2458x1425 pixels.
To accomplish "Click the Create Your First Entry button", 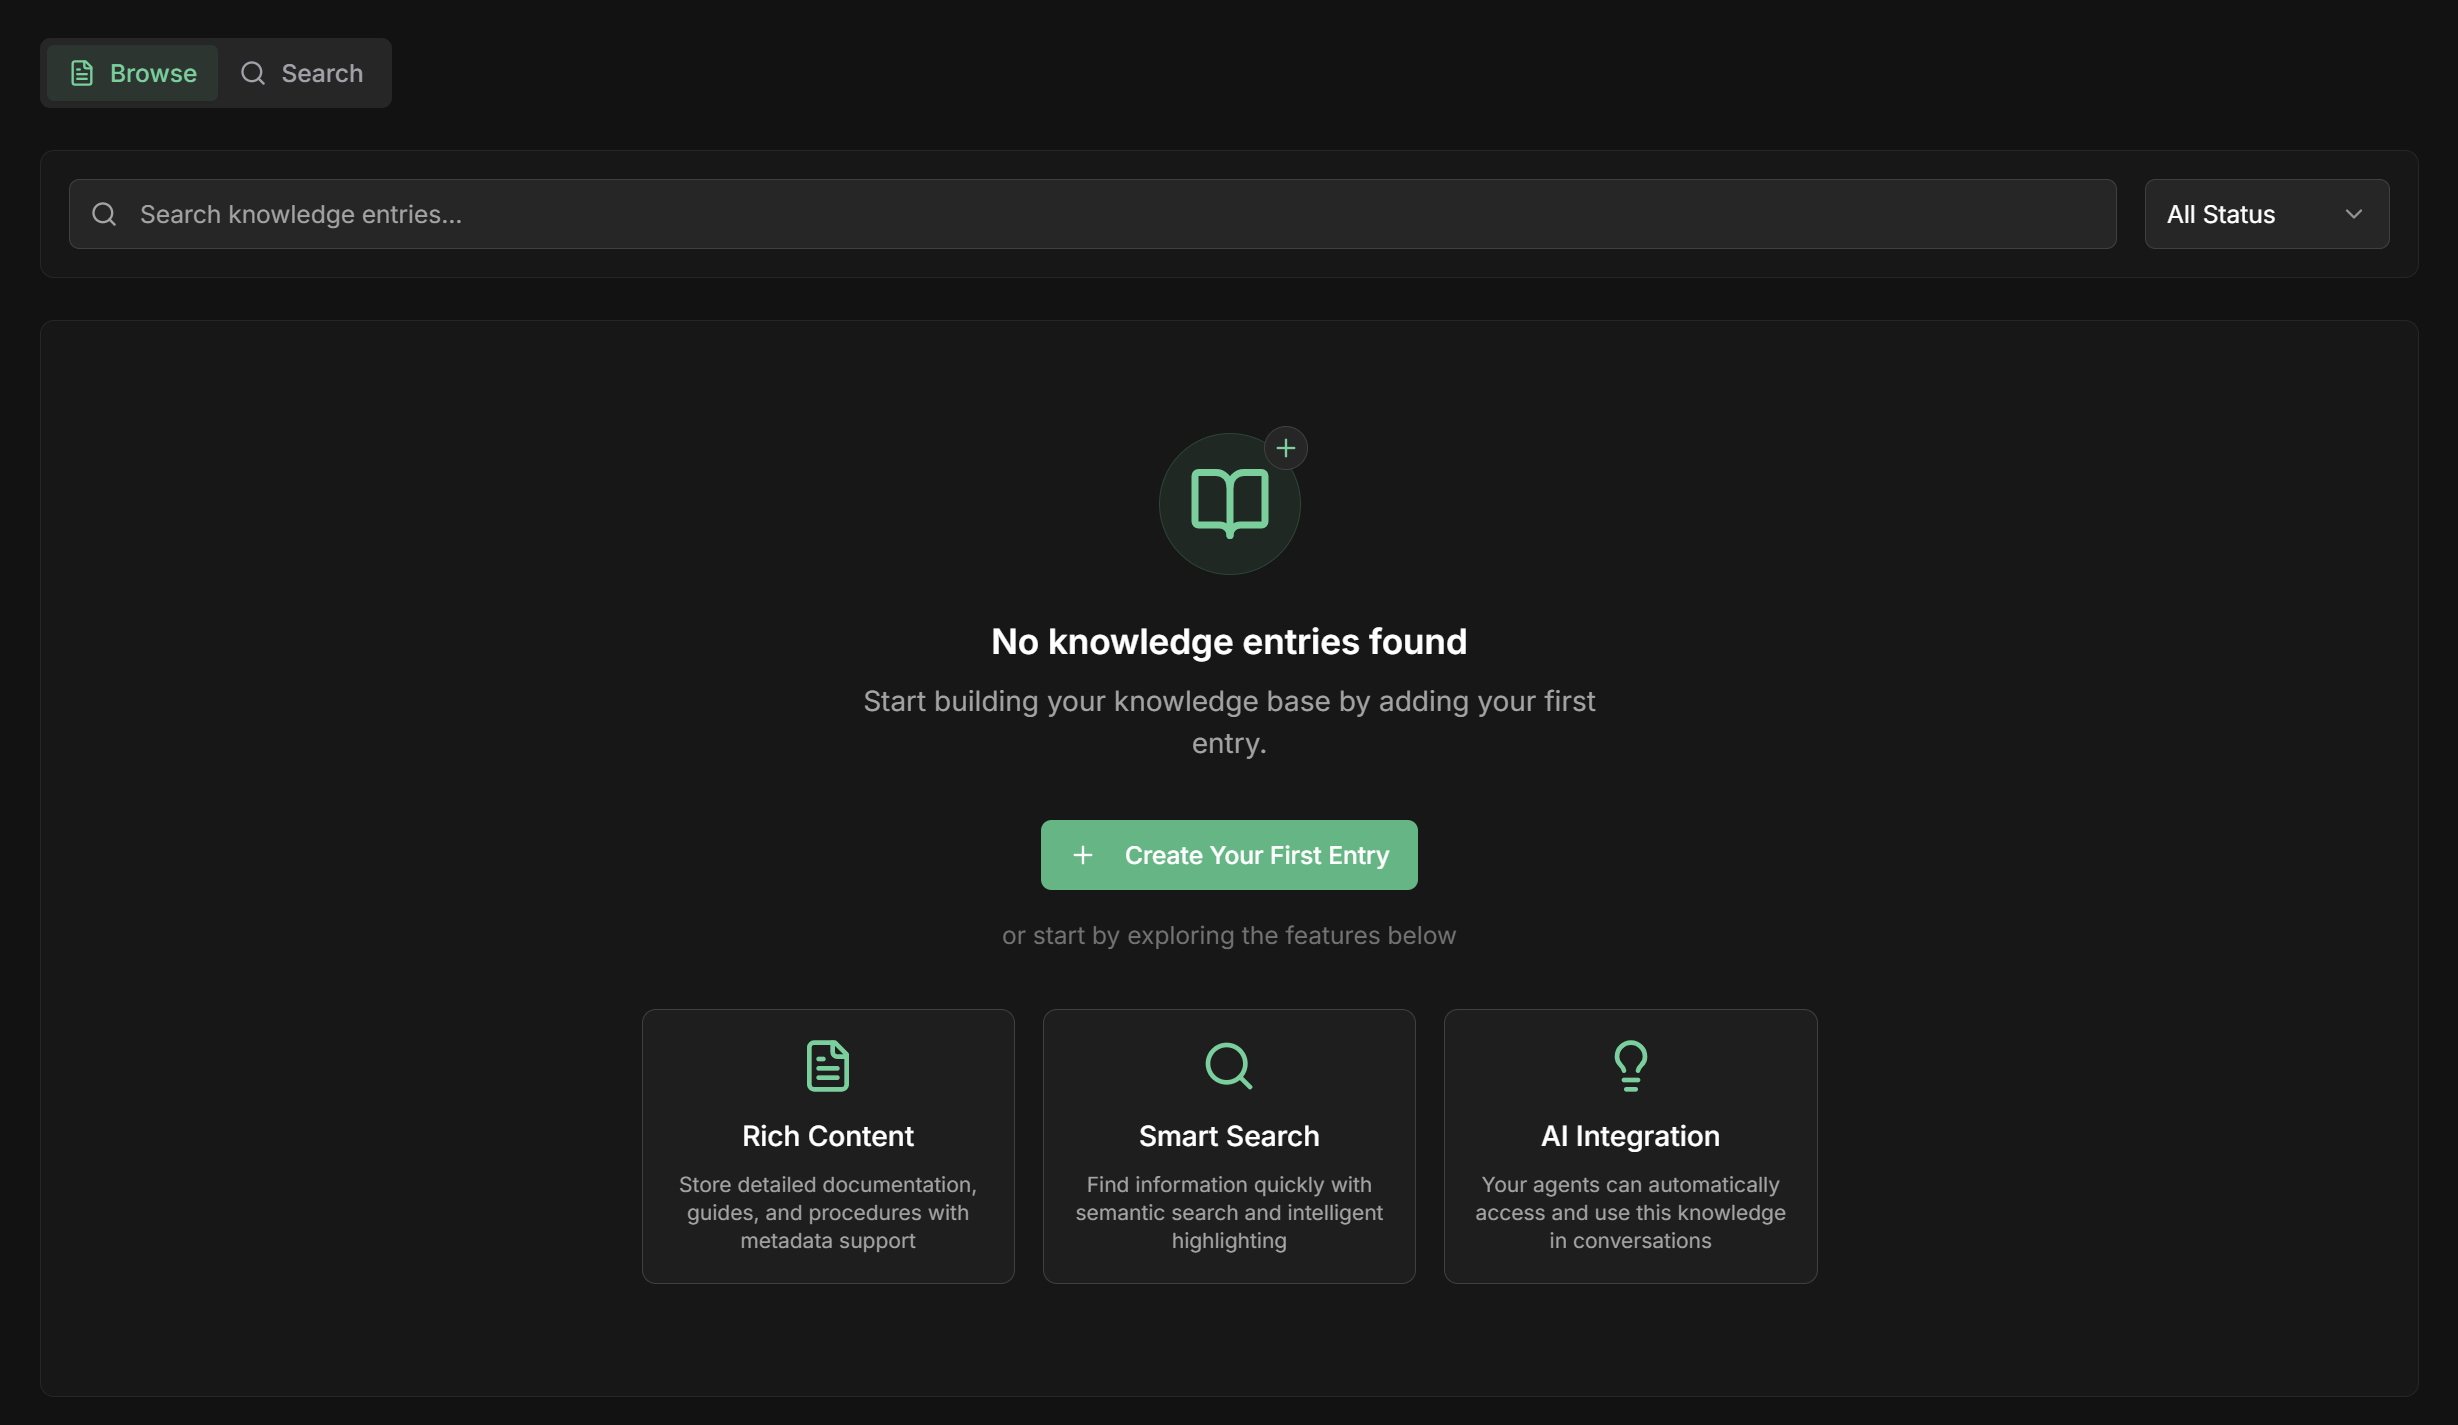I will (1228, 855).
